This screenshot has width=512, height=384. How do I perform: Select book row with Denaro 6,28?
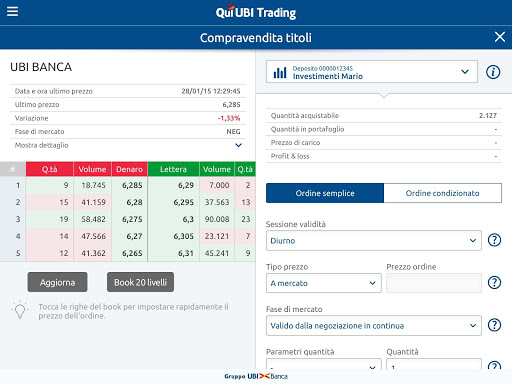pyautogui.click(x=128, y=202)
